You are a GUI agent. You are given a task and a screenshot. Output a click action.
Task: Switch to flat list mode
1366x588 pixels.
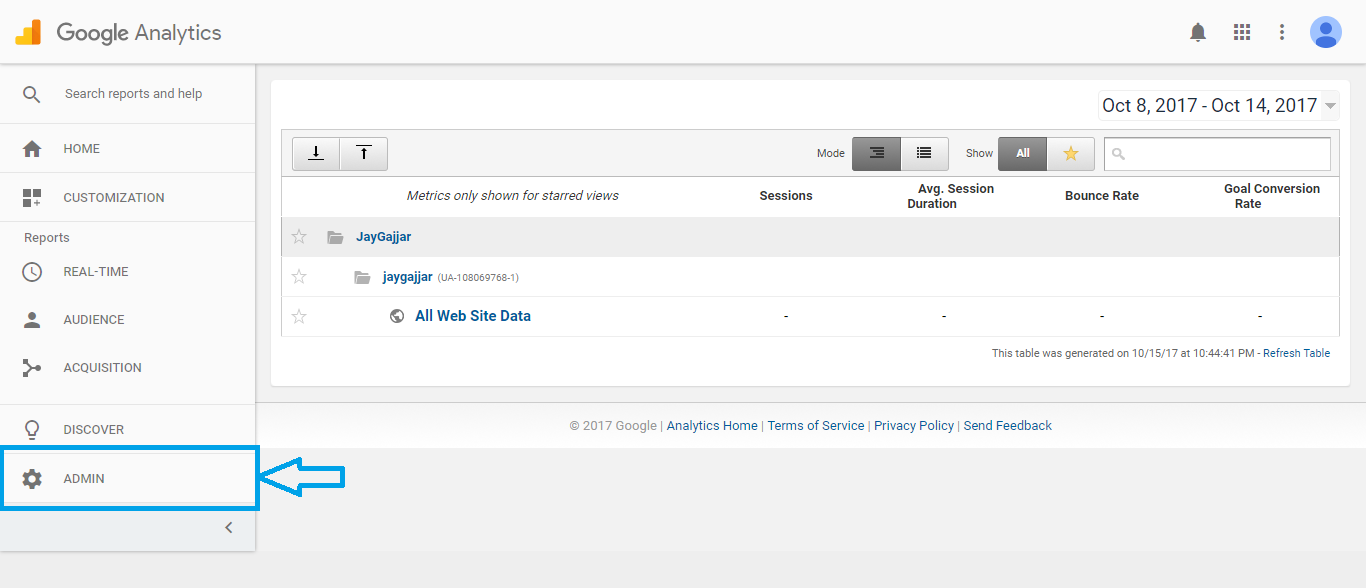pyautogui.click(x=925, y=153)
